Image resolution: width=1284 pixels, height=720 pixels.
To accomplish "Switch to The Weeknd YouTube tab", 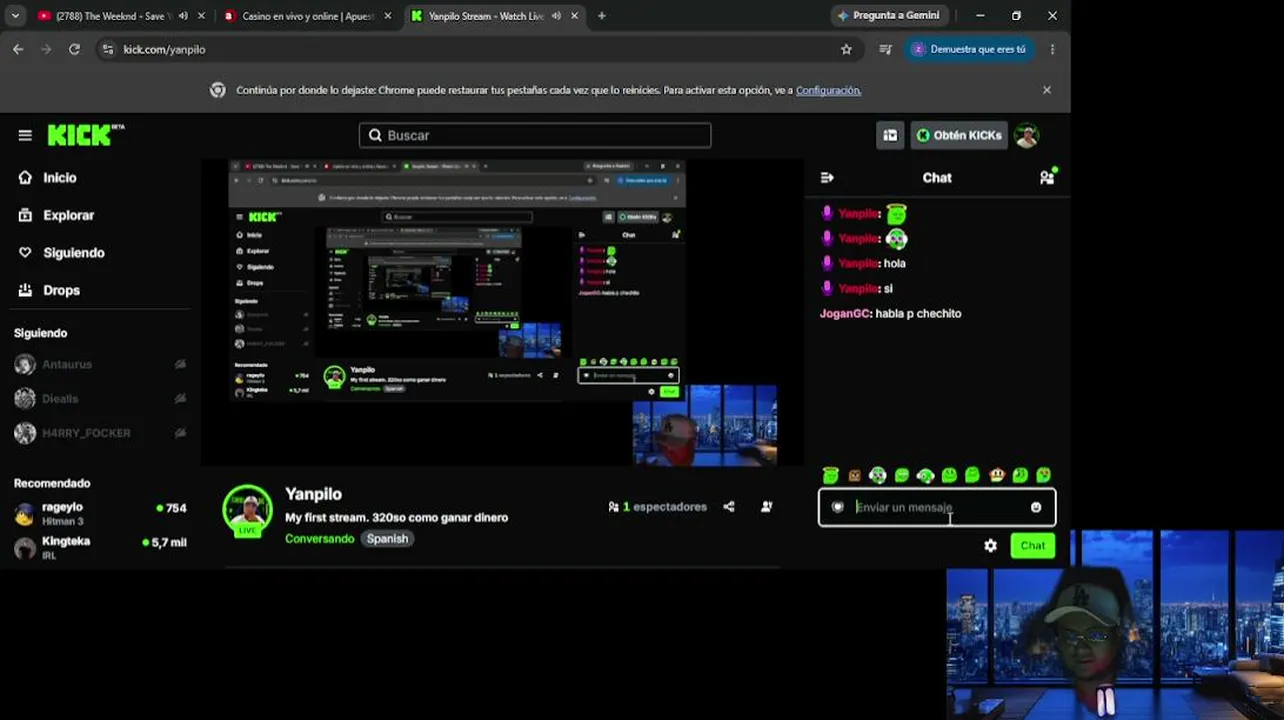I will pos(111,16).
